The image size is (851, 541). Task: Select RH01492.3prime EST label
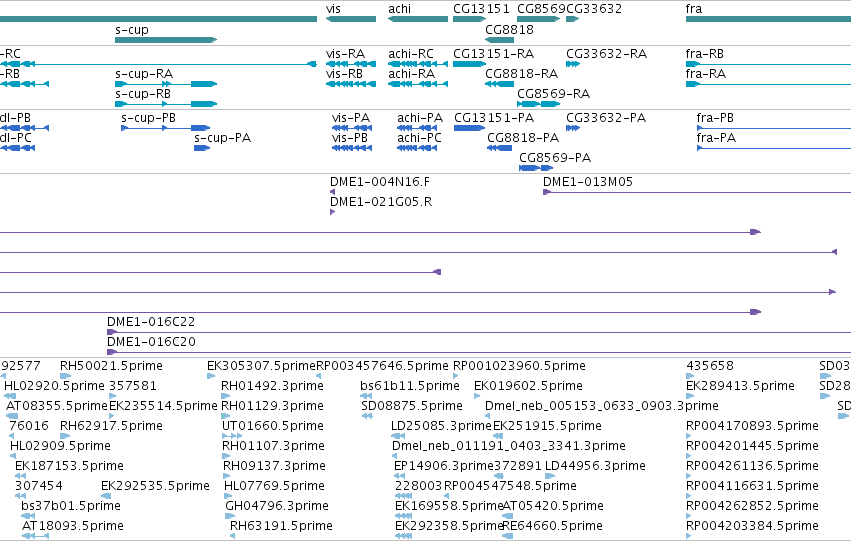click(x=272, y=386)
